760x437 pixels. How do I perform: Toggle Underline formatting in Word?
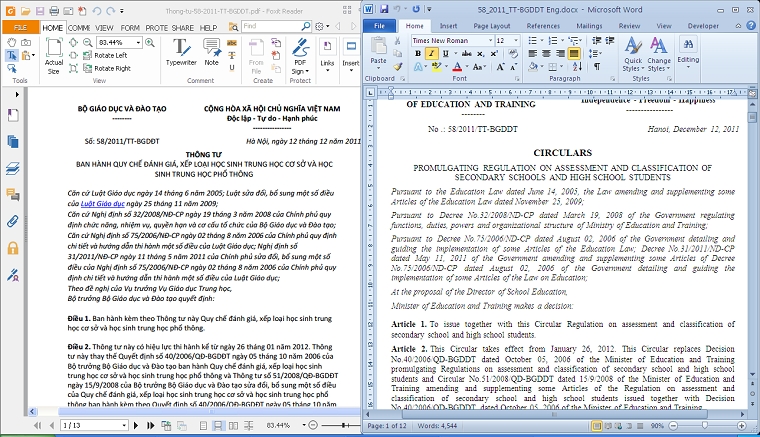[445, 54]
